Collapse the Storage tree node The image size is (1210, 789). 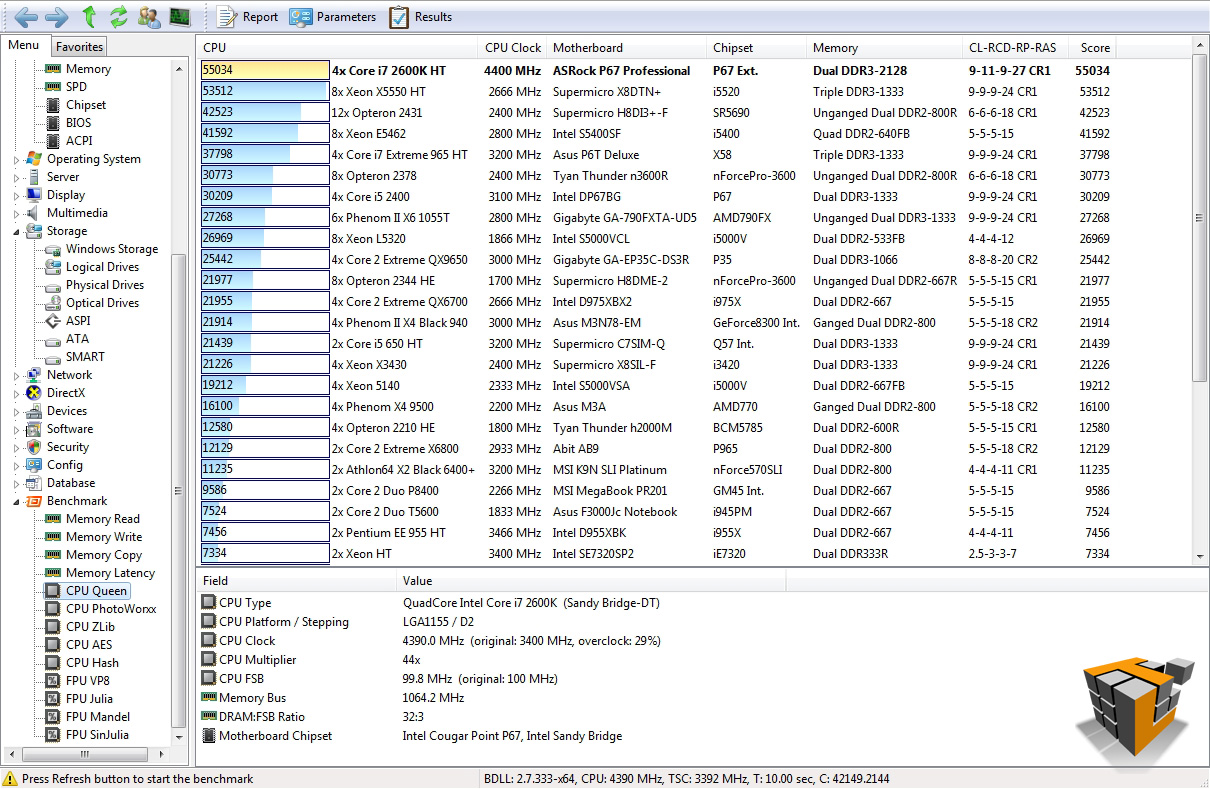pos(16,232)
